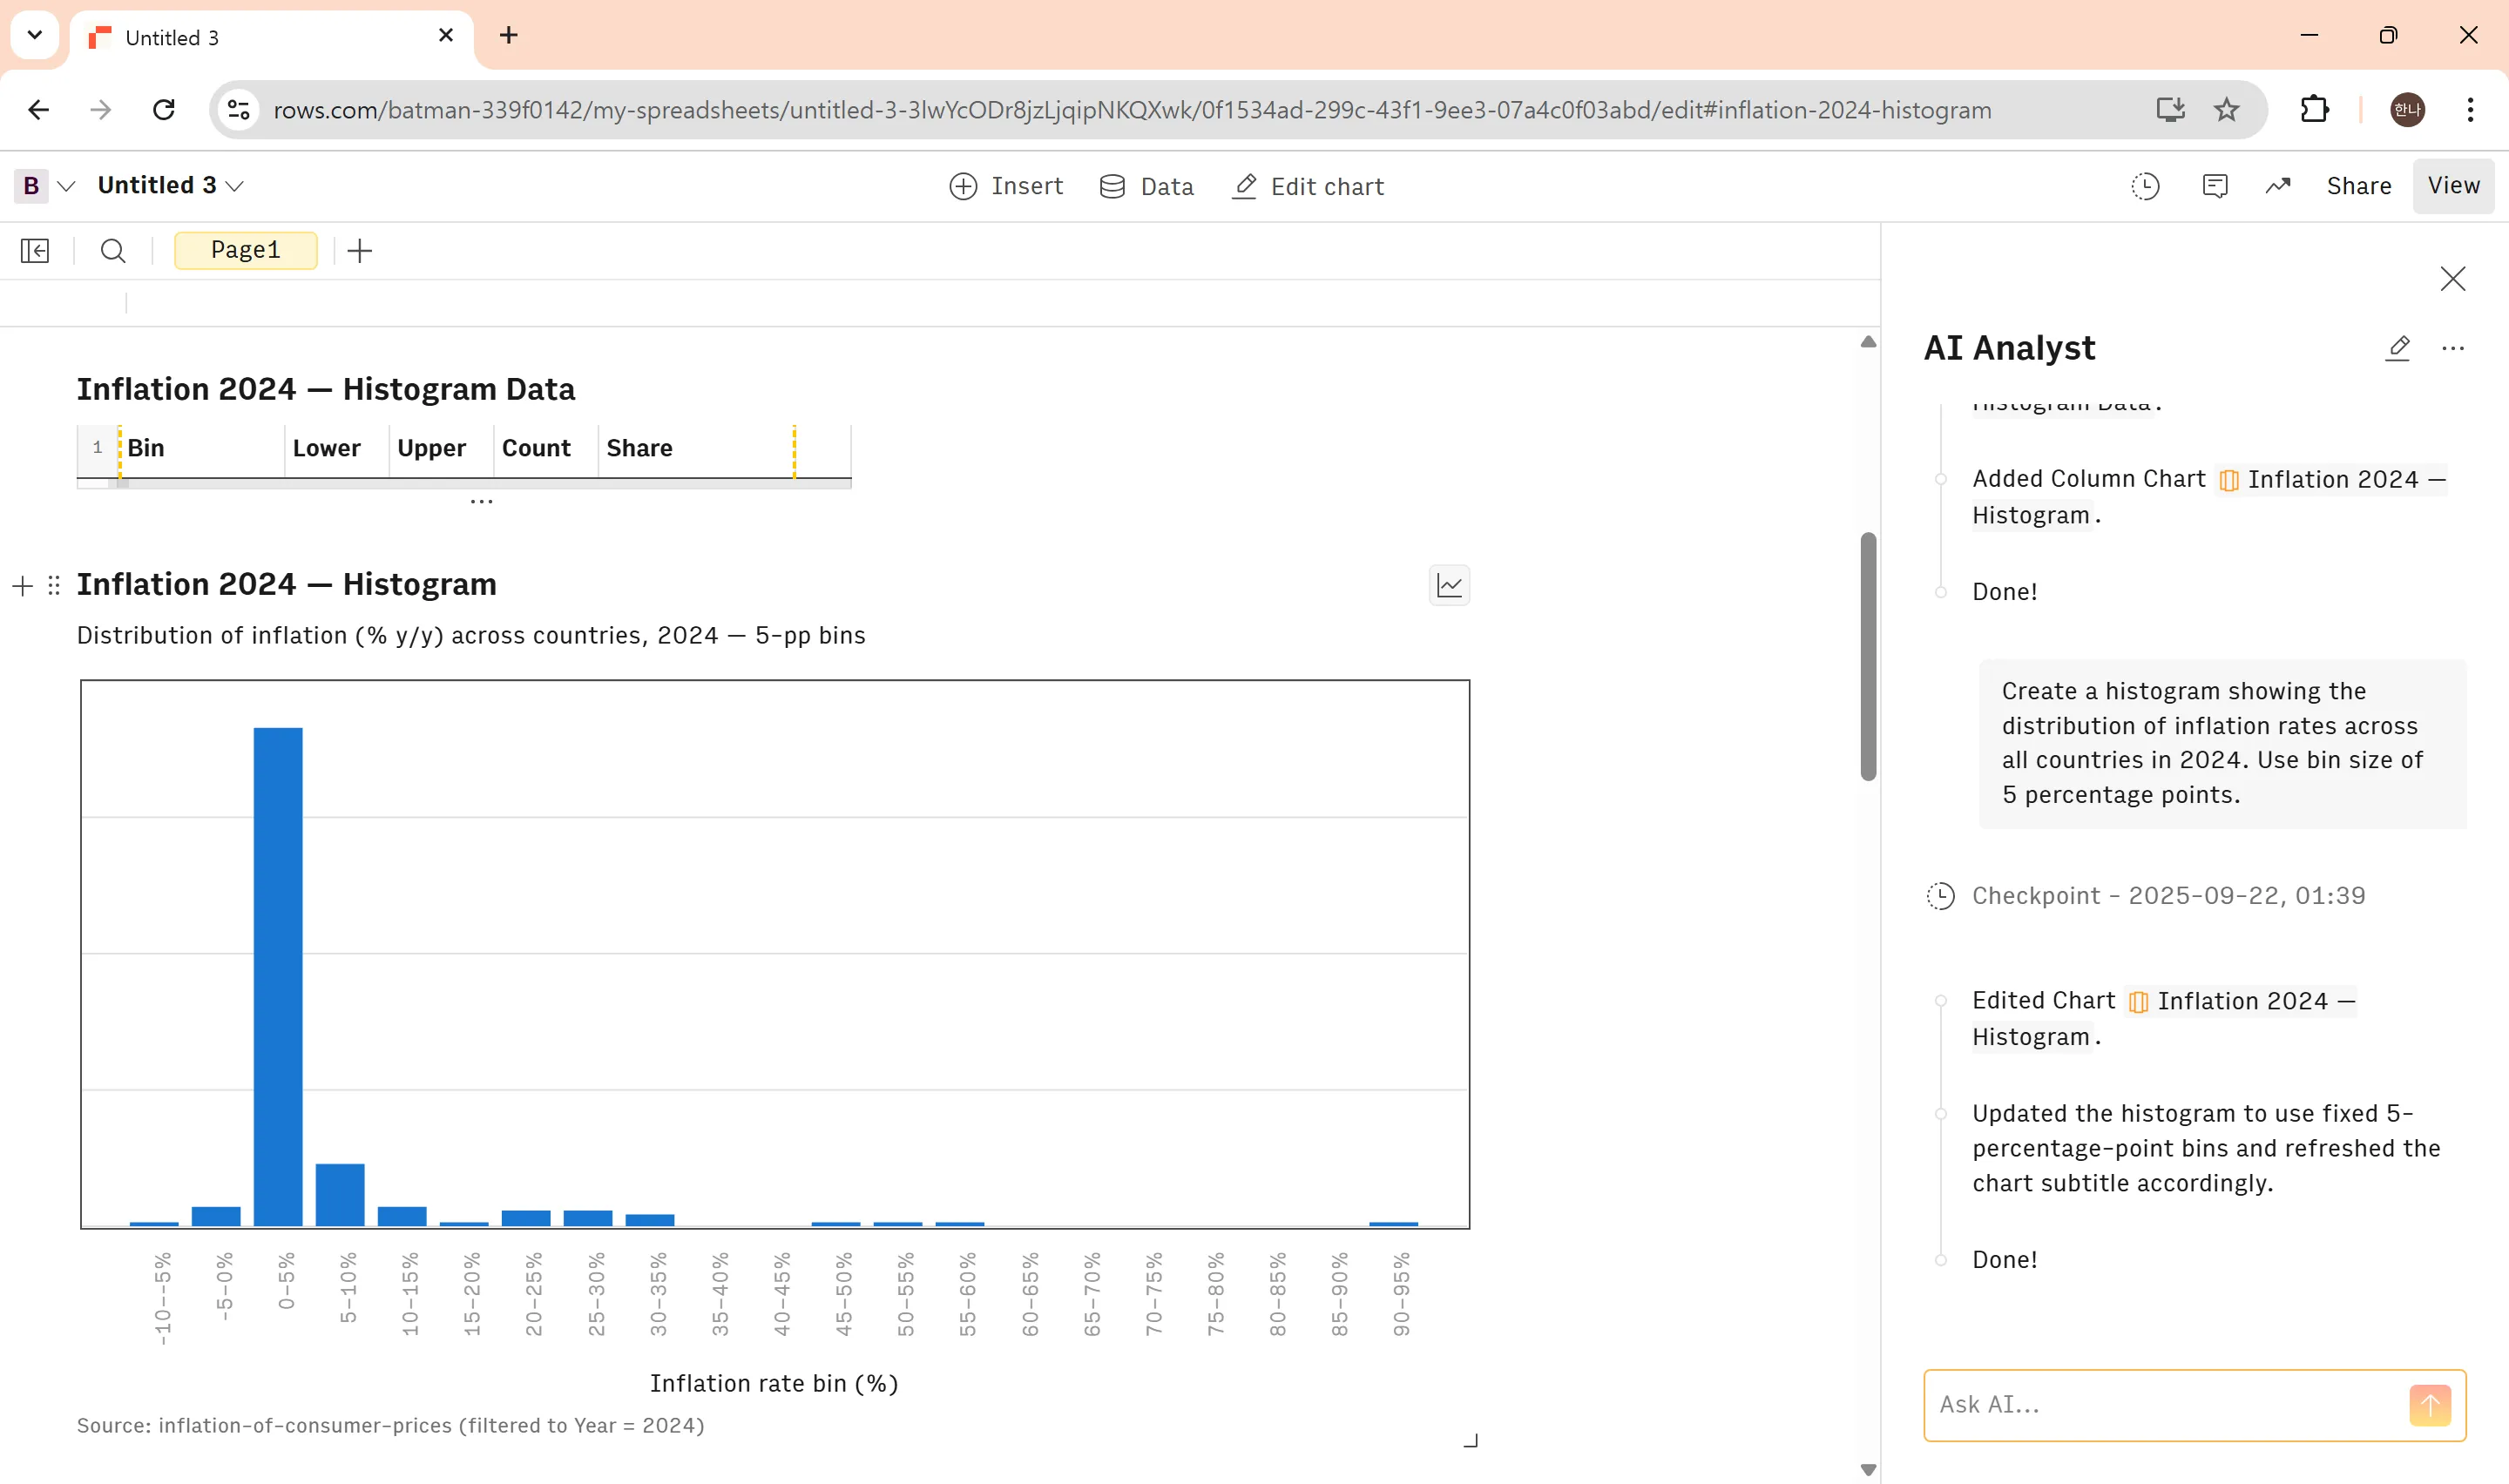This screenshot has height=1484, width=2509.
Task: Toggle the left sidebar panel icon
Action: [x=35, y=250]
